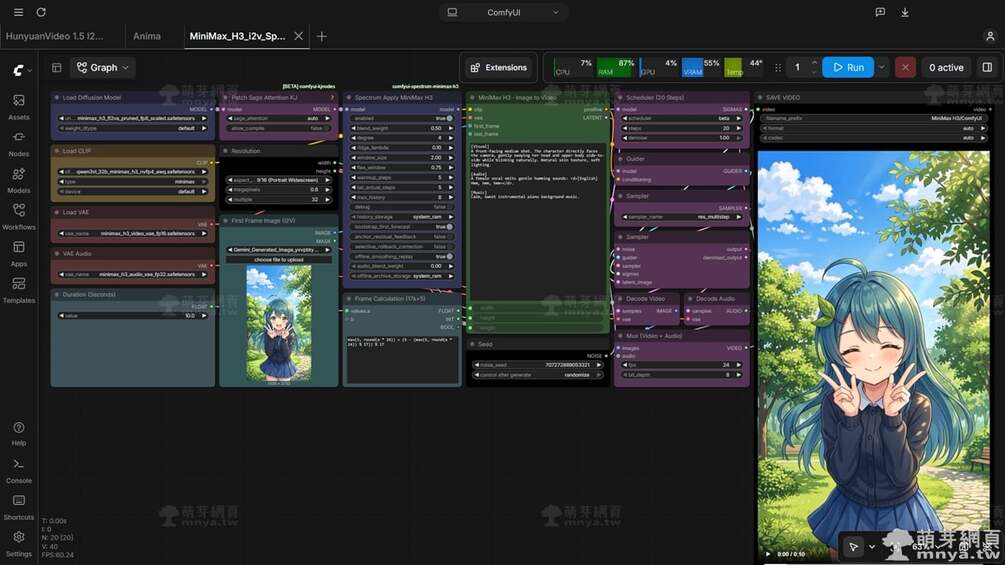Collapse the Seed node
This screenshot has height=565, width=1005.
(472, 344)
